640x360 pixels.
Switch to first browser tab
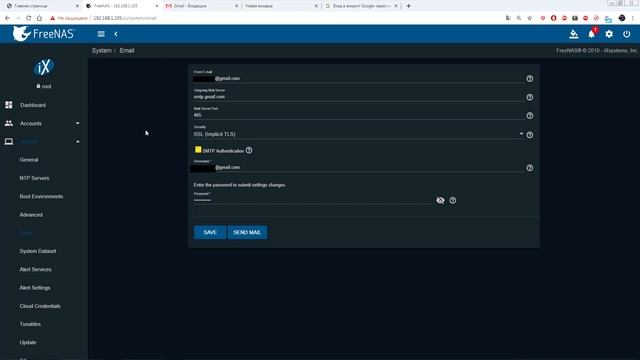(x=42, y=6)
